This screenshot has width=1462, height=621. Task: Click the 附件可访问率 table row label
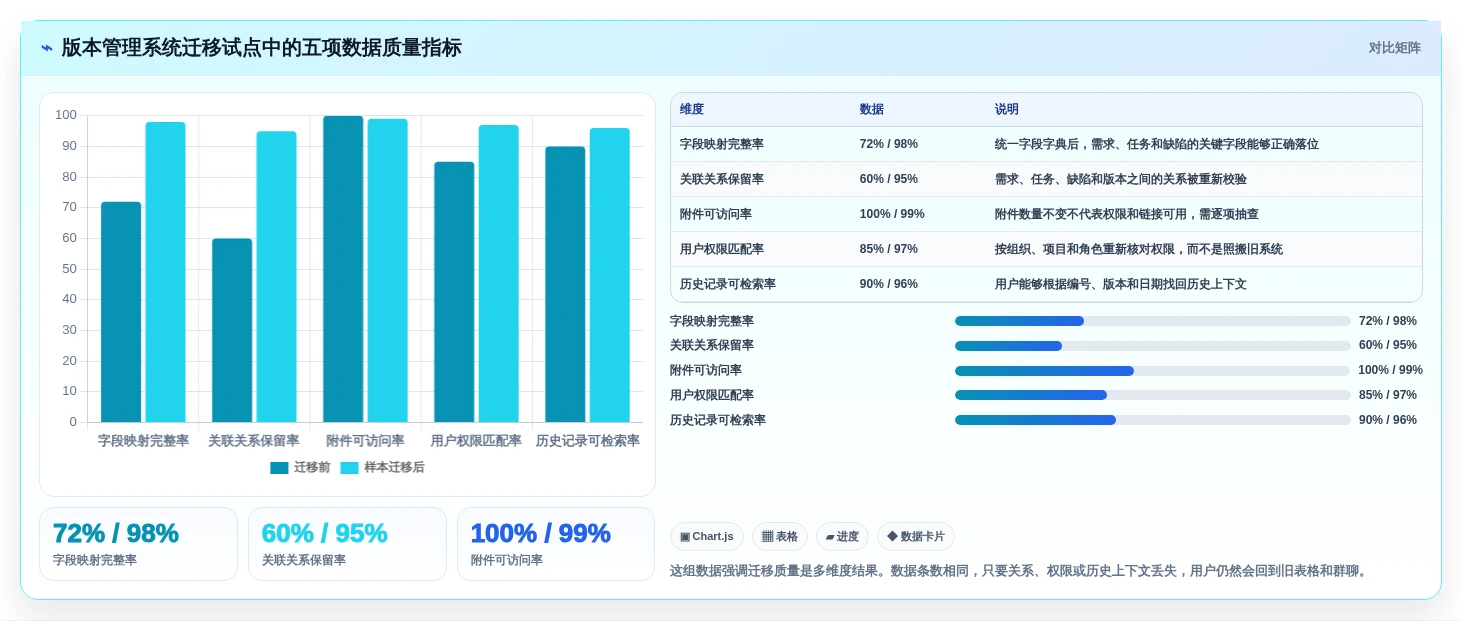pyautogui.click(x=716, y=214)
